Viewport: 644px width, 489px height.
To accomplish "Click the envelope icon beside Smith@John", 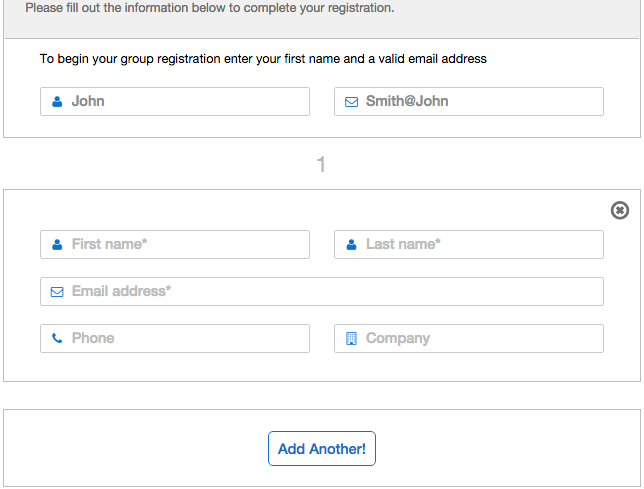I will [351, 101].
